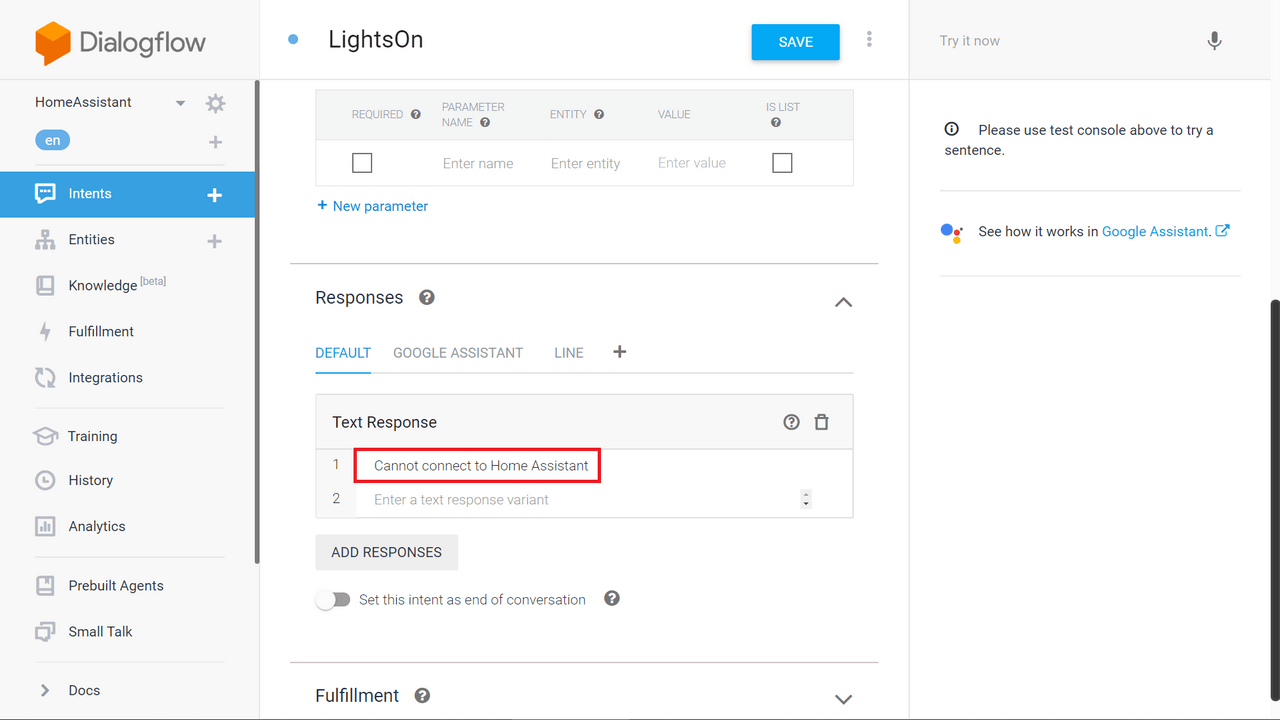The image size is (1280, 720).
Task: Click help icon next to REQUIRED column
Action: pos(416,115)
